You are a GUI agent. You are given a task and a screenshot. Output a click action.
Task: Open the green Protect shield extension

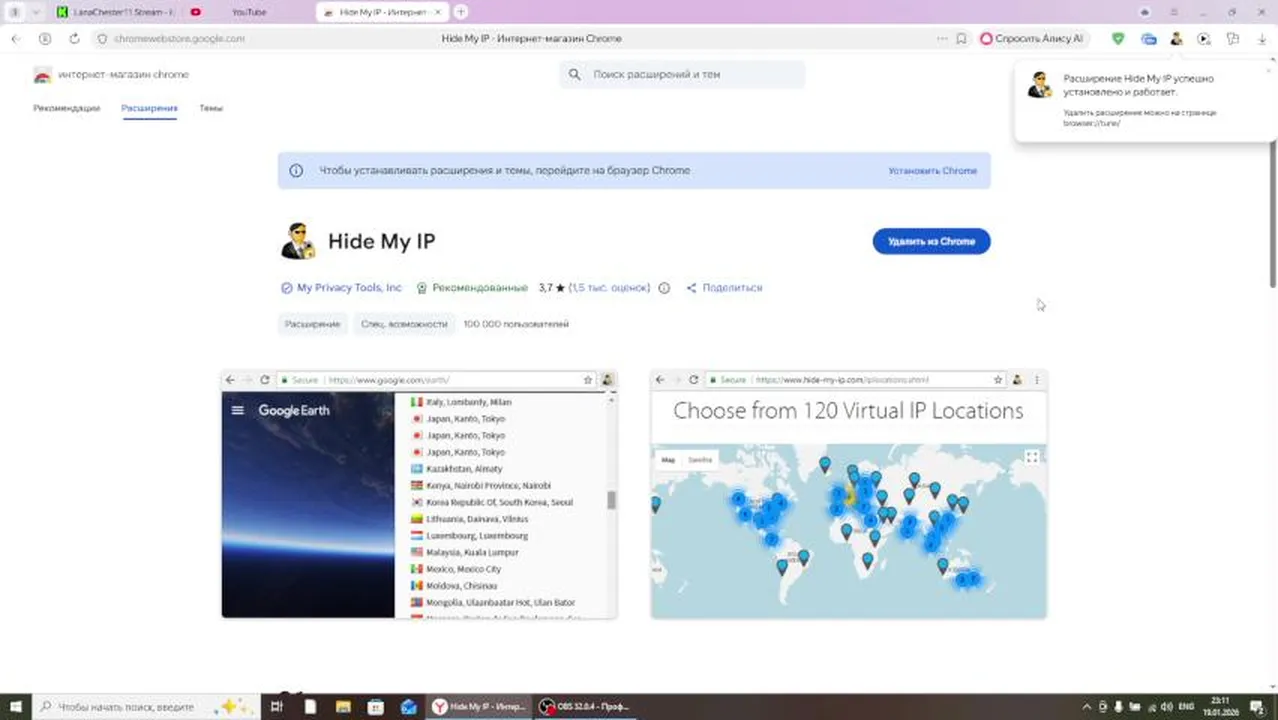[x=1118, y=38]
